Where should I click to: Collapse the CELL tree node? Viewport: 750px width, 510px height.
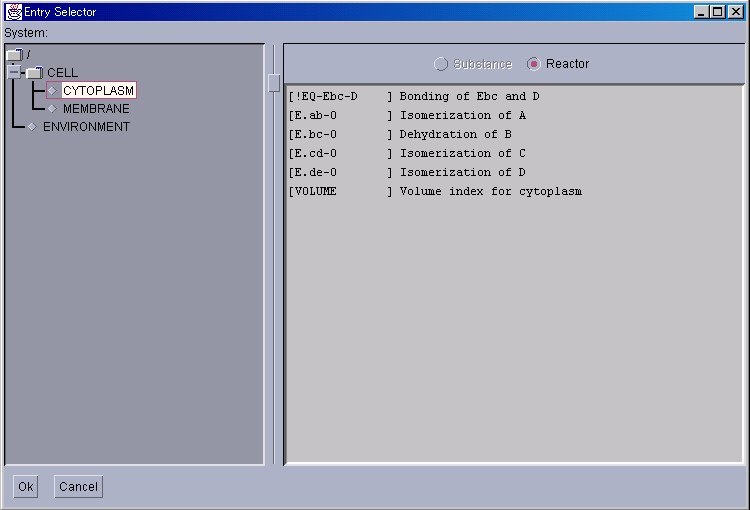tap(13, 73)
